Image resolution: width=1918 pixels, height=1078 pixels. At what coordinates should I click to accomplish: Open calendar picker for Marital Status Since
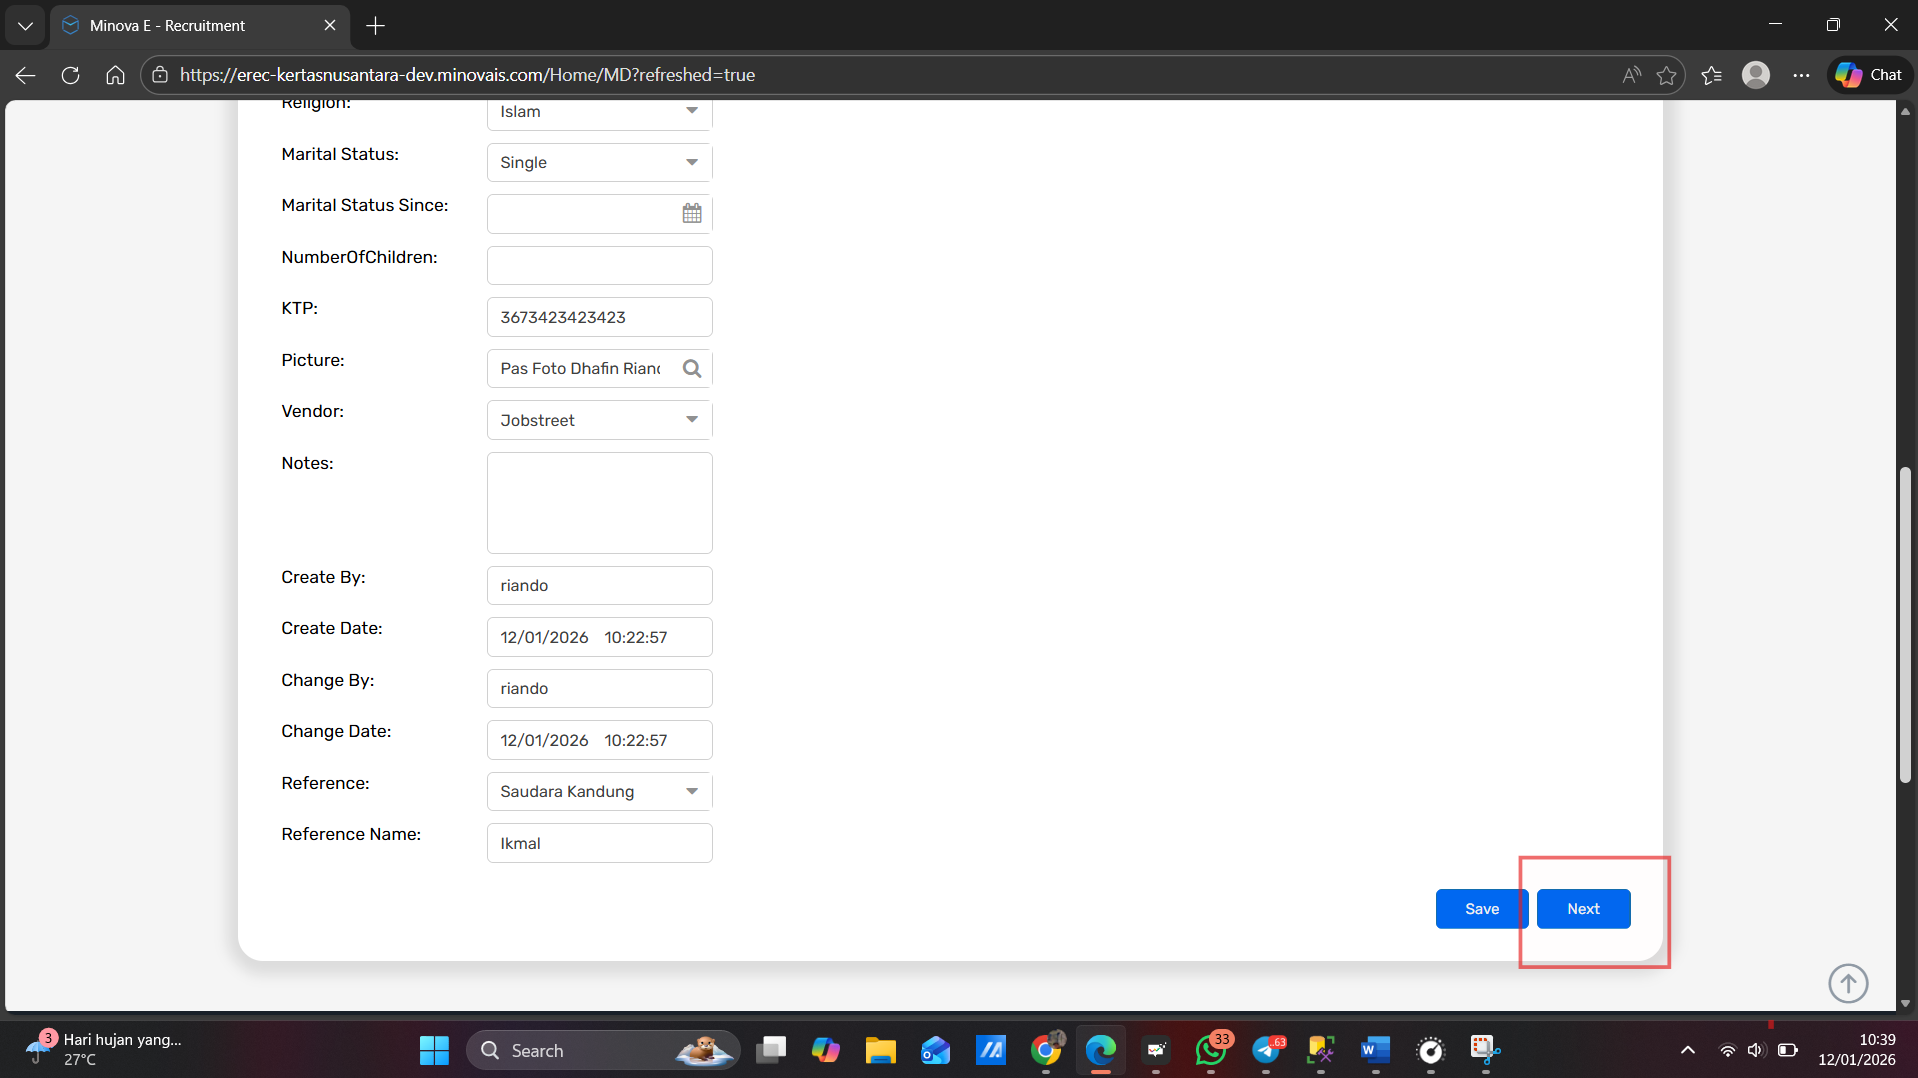pyautogui.click(x=691, y=213)
